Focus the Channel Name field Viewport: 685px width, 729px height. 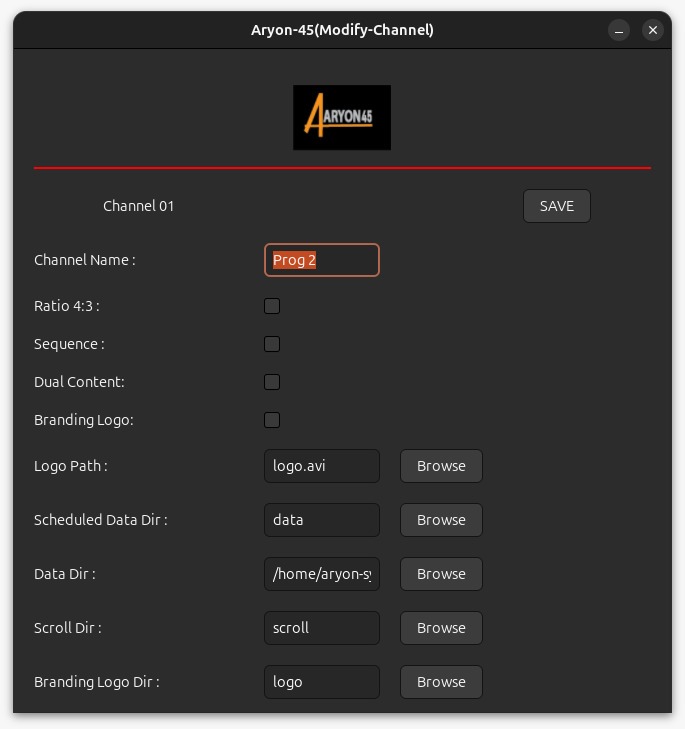click(322, 260)
